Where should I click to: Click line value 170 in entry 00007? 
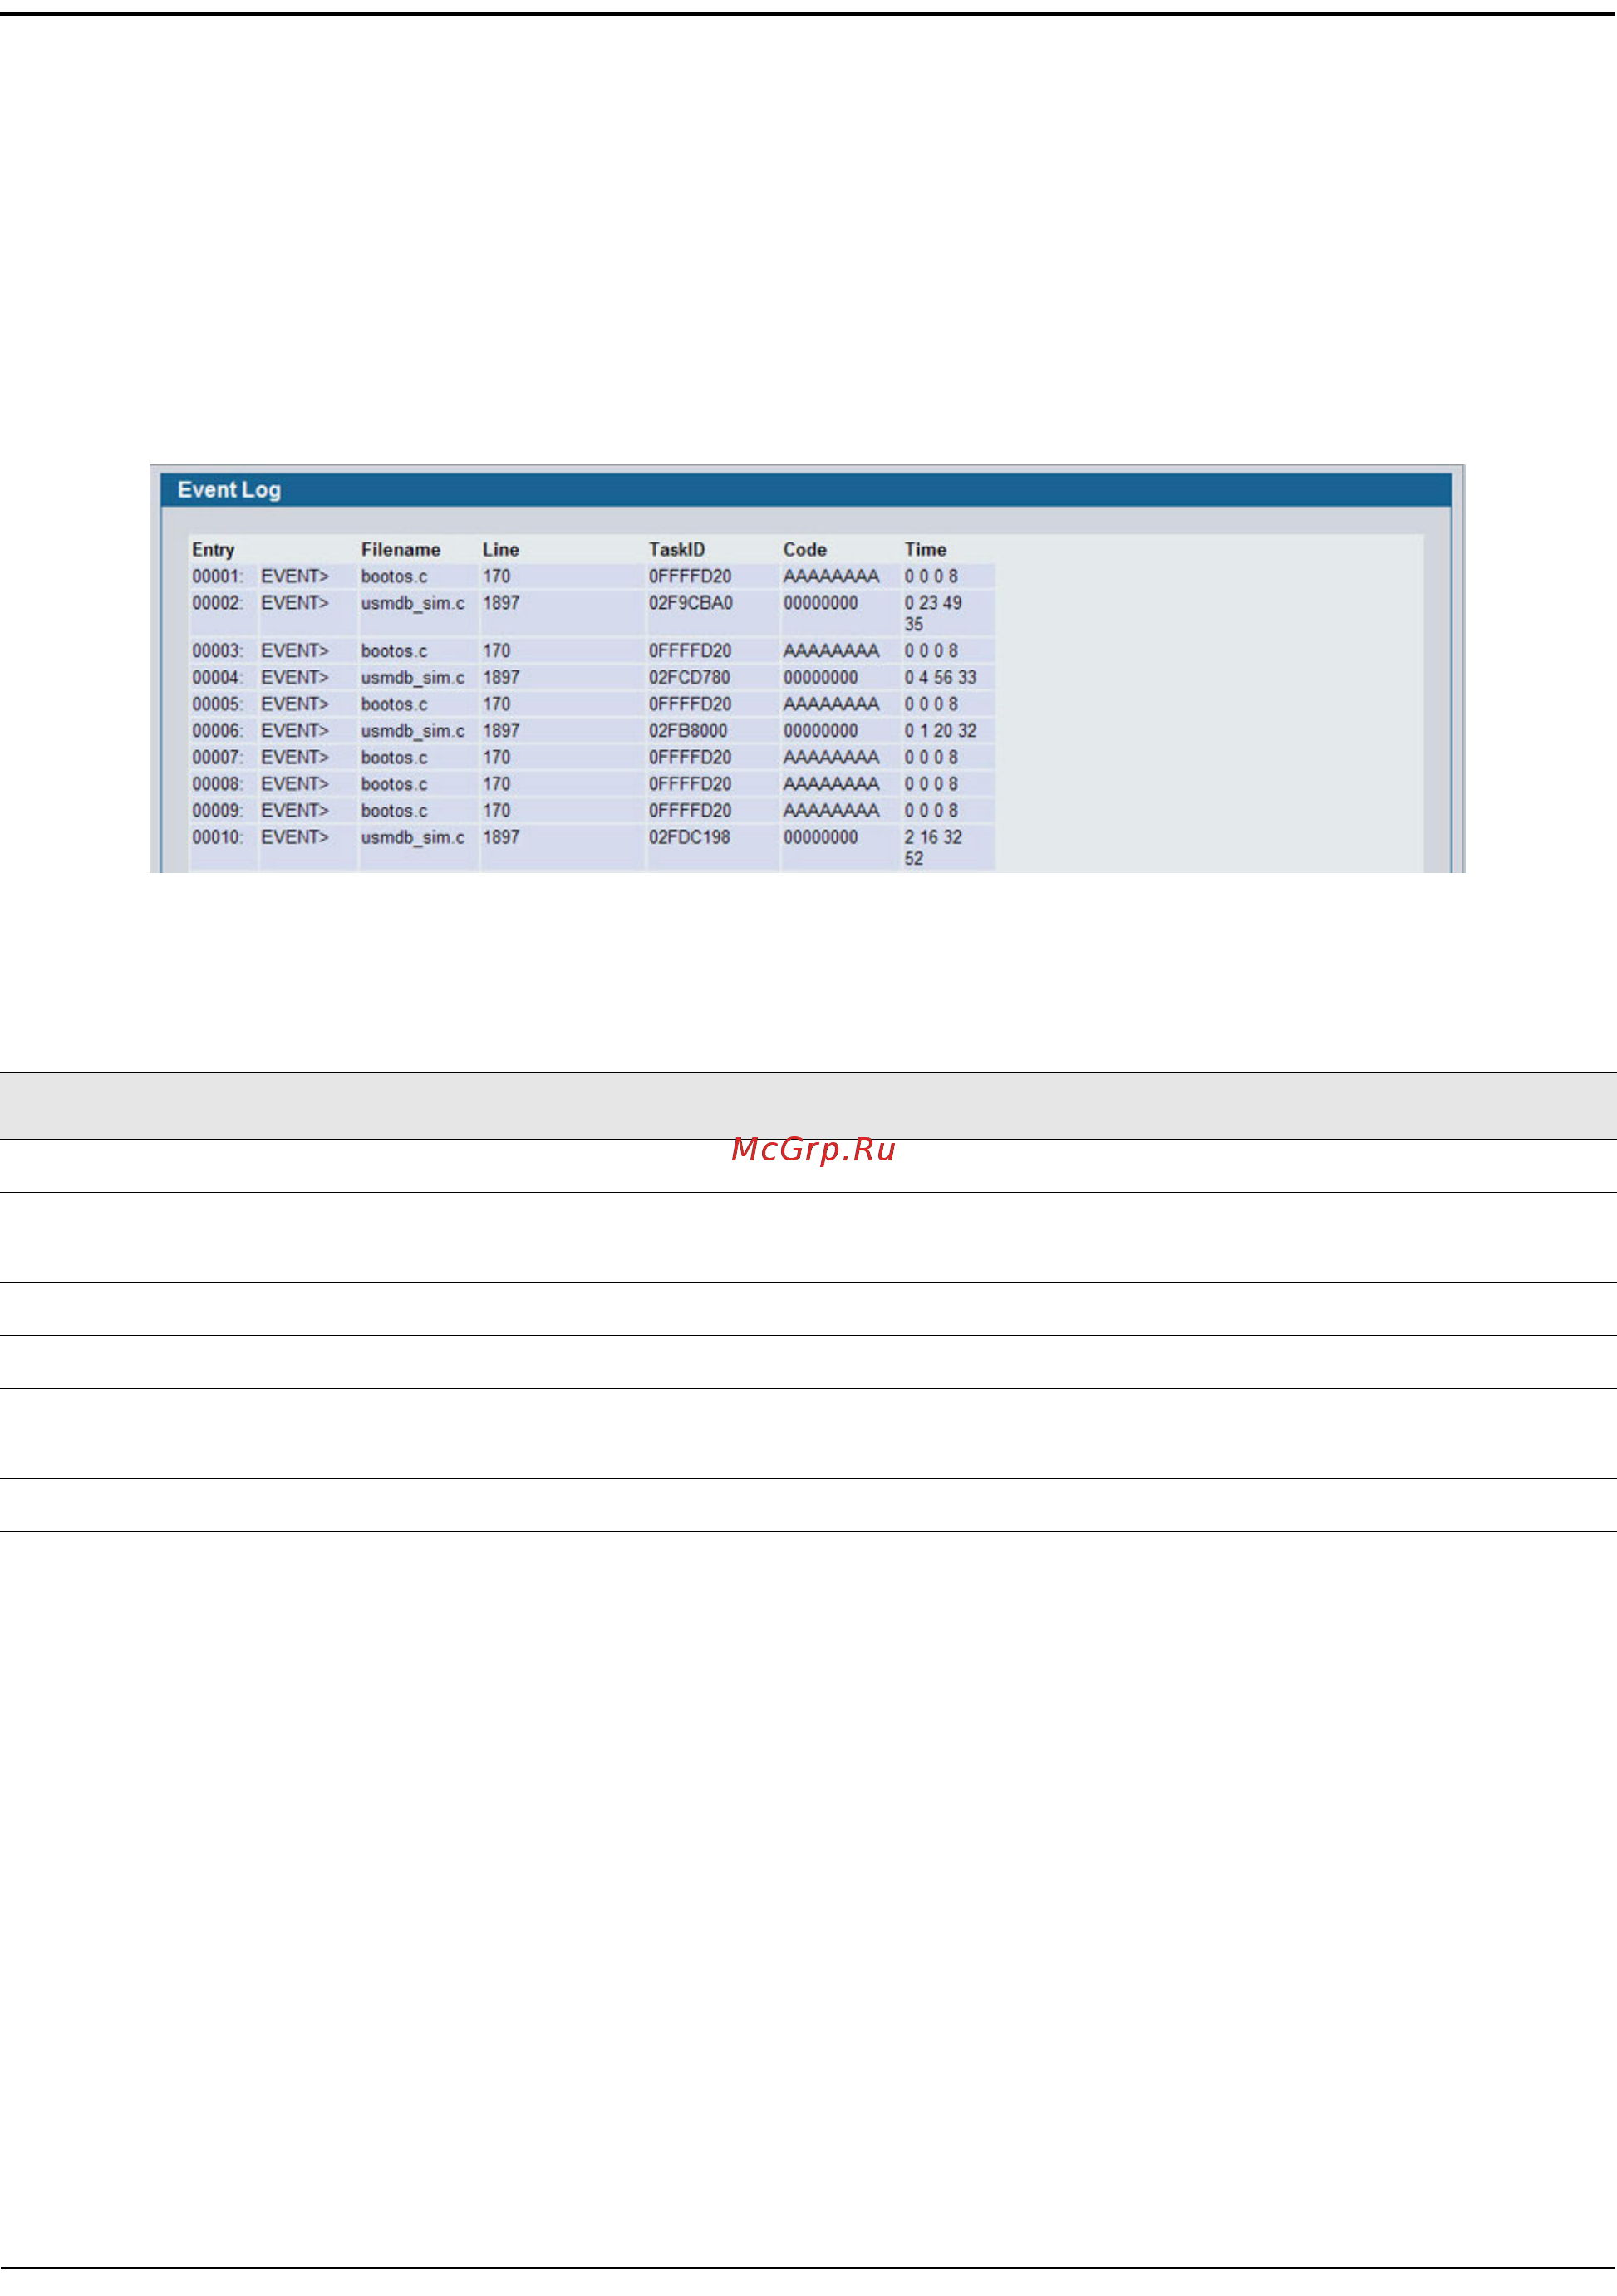pos(496,758)
